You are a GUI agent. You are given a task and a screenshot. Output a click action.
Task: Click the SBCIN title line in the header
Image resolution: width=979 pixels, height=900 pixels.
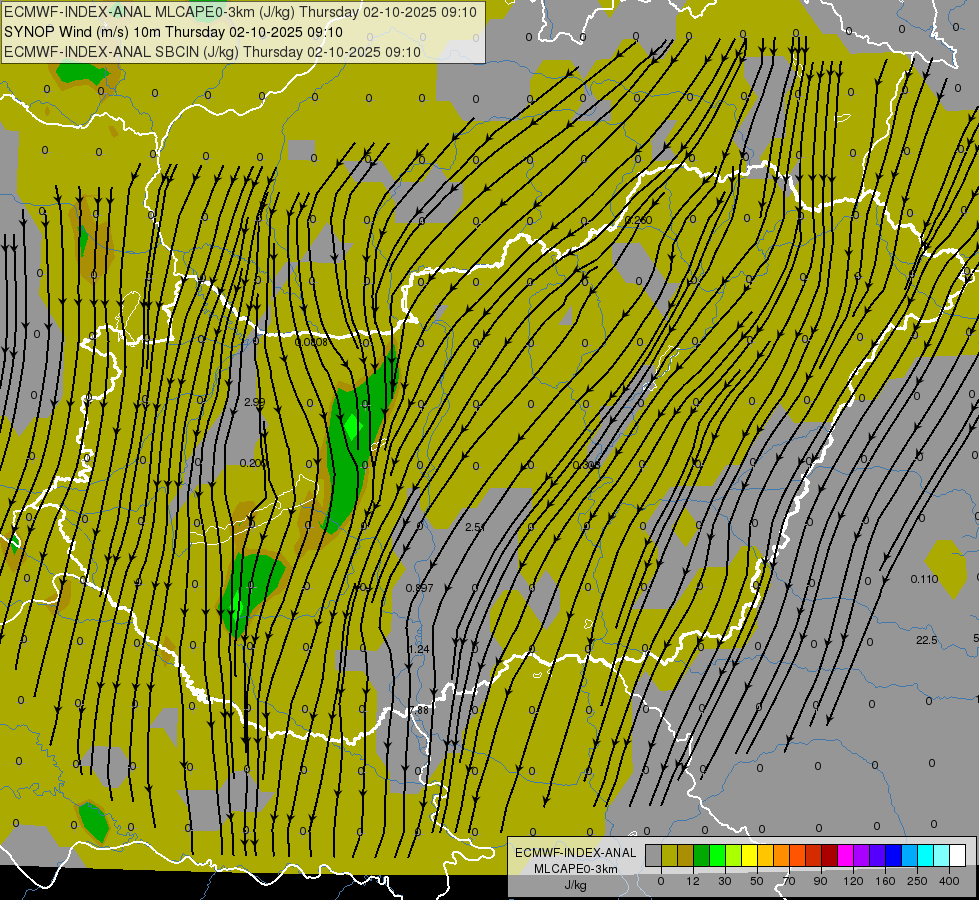(x=212, y=52)
